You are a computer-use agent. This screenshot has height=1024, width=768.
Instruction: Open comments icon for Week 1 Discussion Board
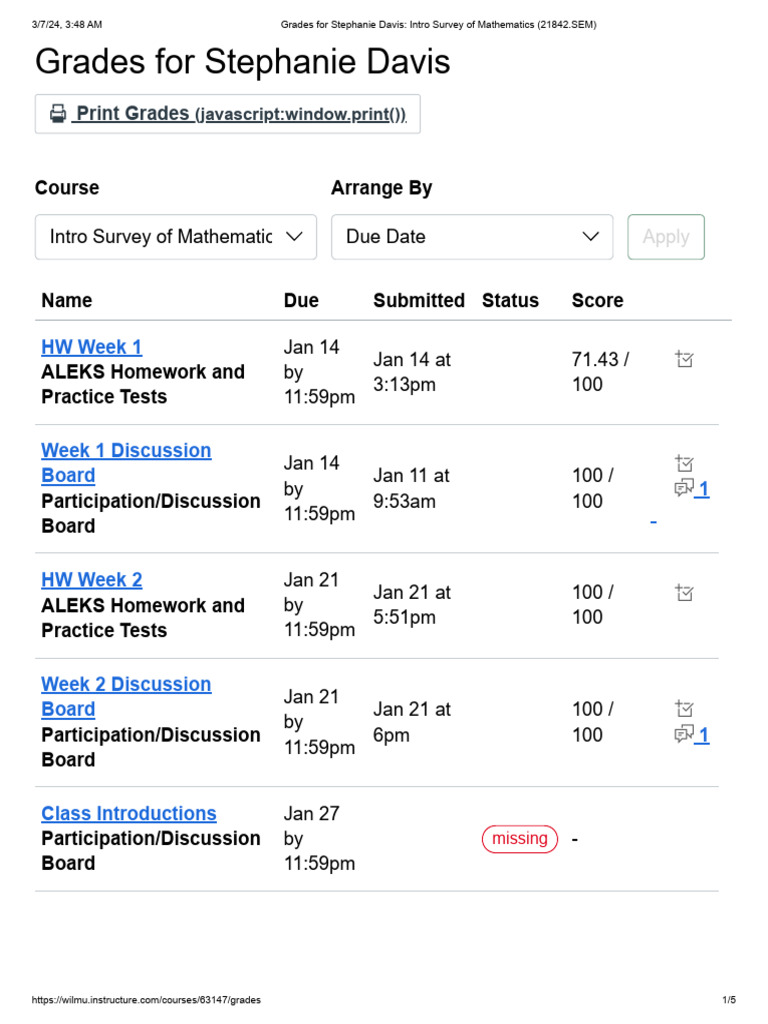pyautogui.click(x=685, y=488)
